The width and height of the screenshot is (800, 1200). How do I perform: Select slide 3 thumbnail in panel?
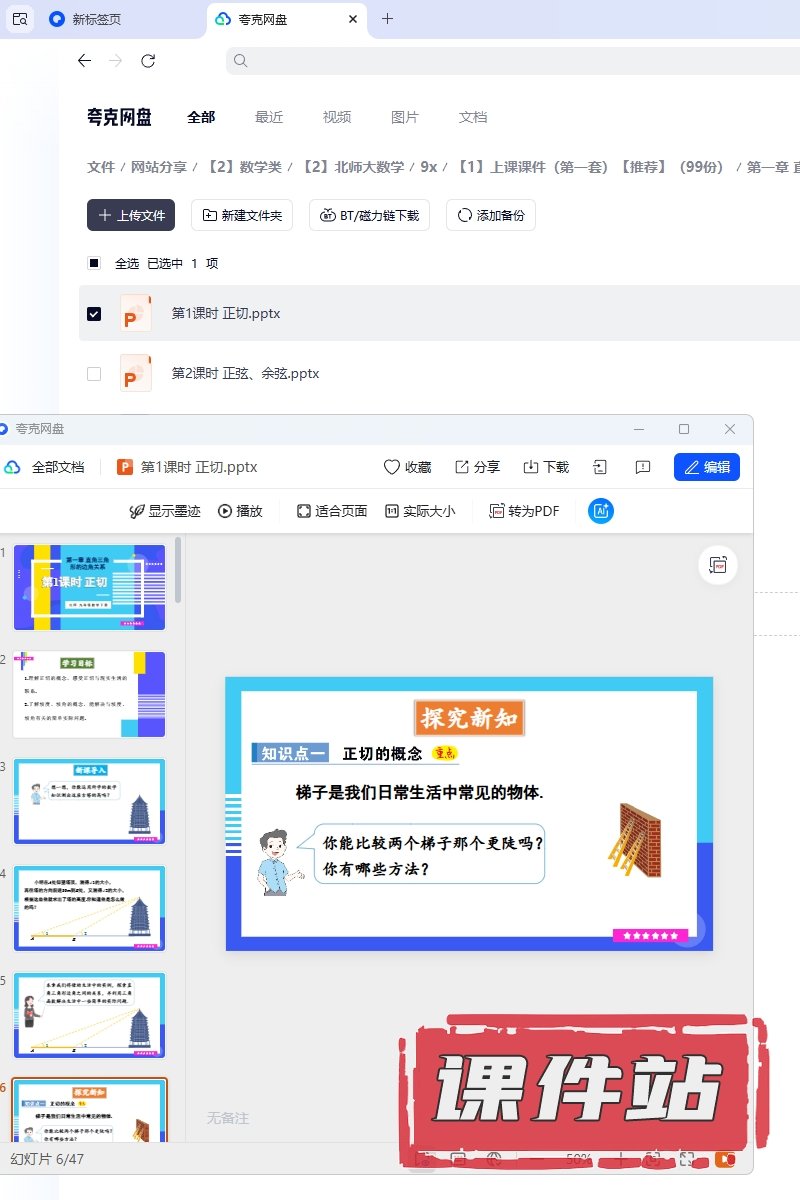pyautogui.click(x=89, y=801)
